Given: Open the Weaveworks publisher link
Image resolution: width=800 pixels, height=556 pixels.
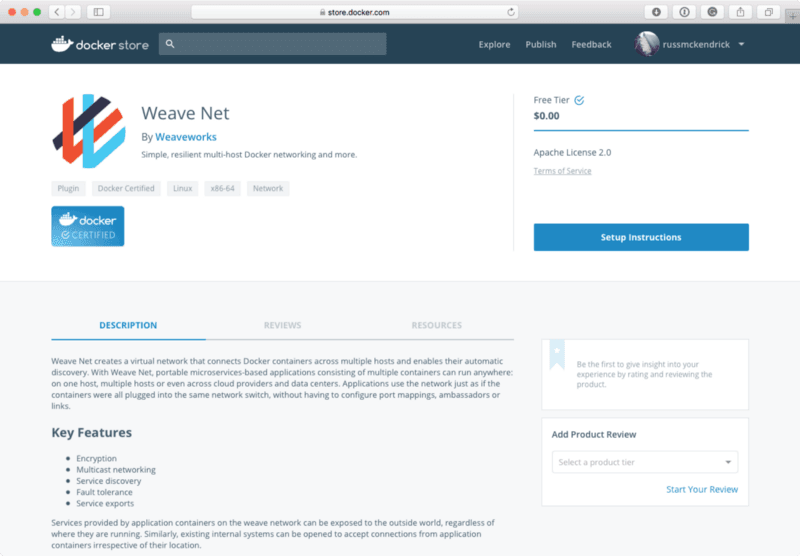Looking at the screenshot, I should click(x=186, y=137).
